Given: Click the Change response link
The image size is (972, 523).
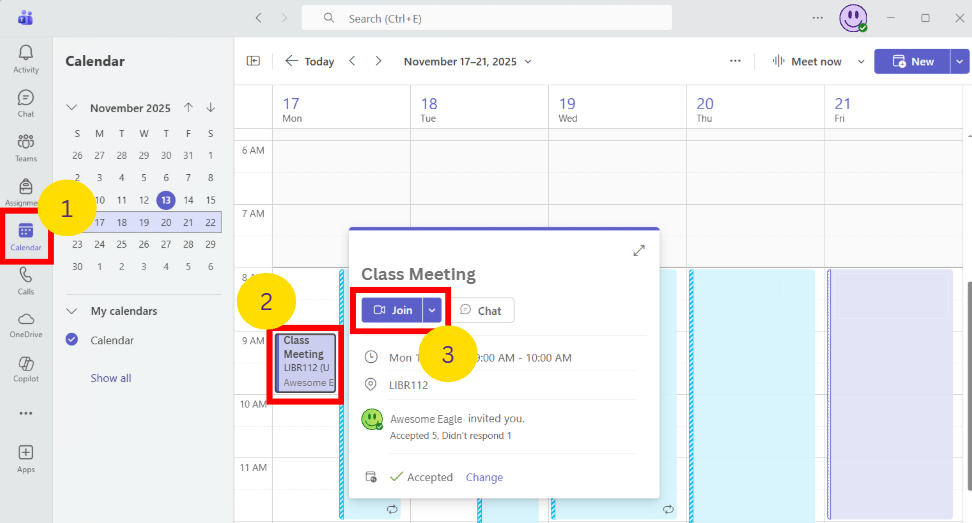Looking at the screenshot, I should pyautogui.click(x=484, y=477).
